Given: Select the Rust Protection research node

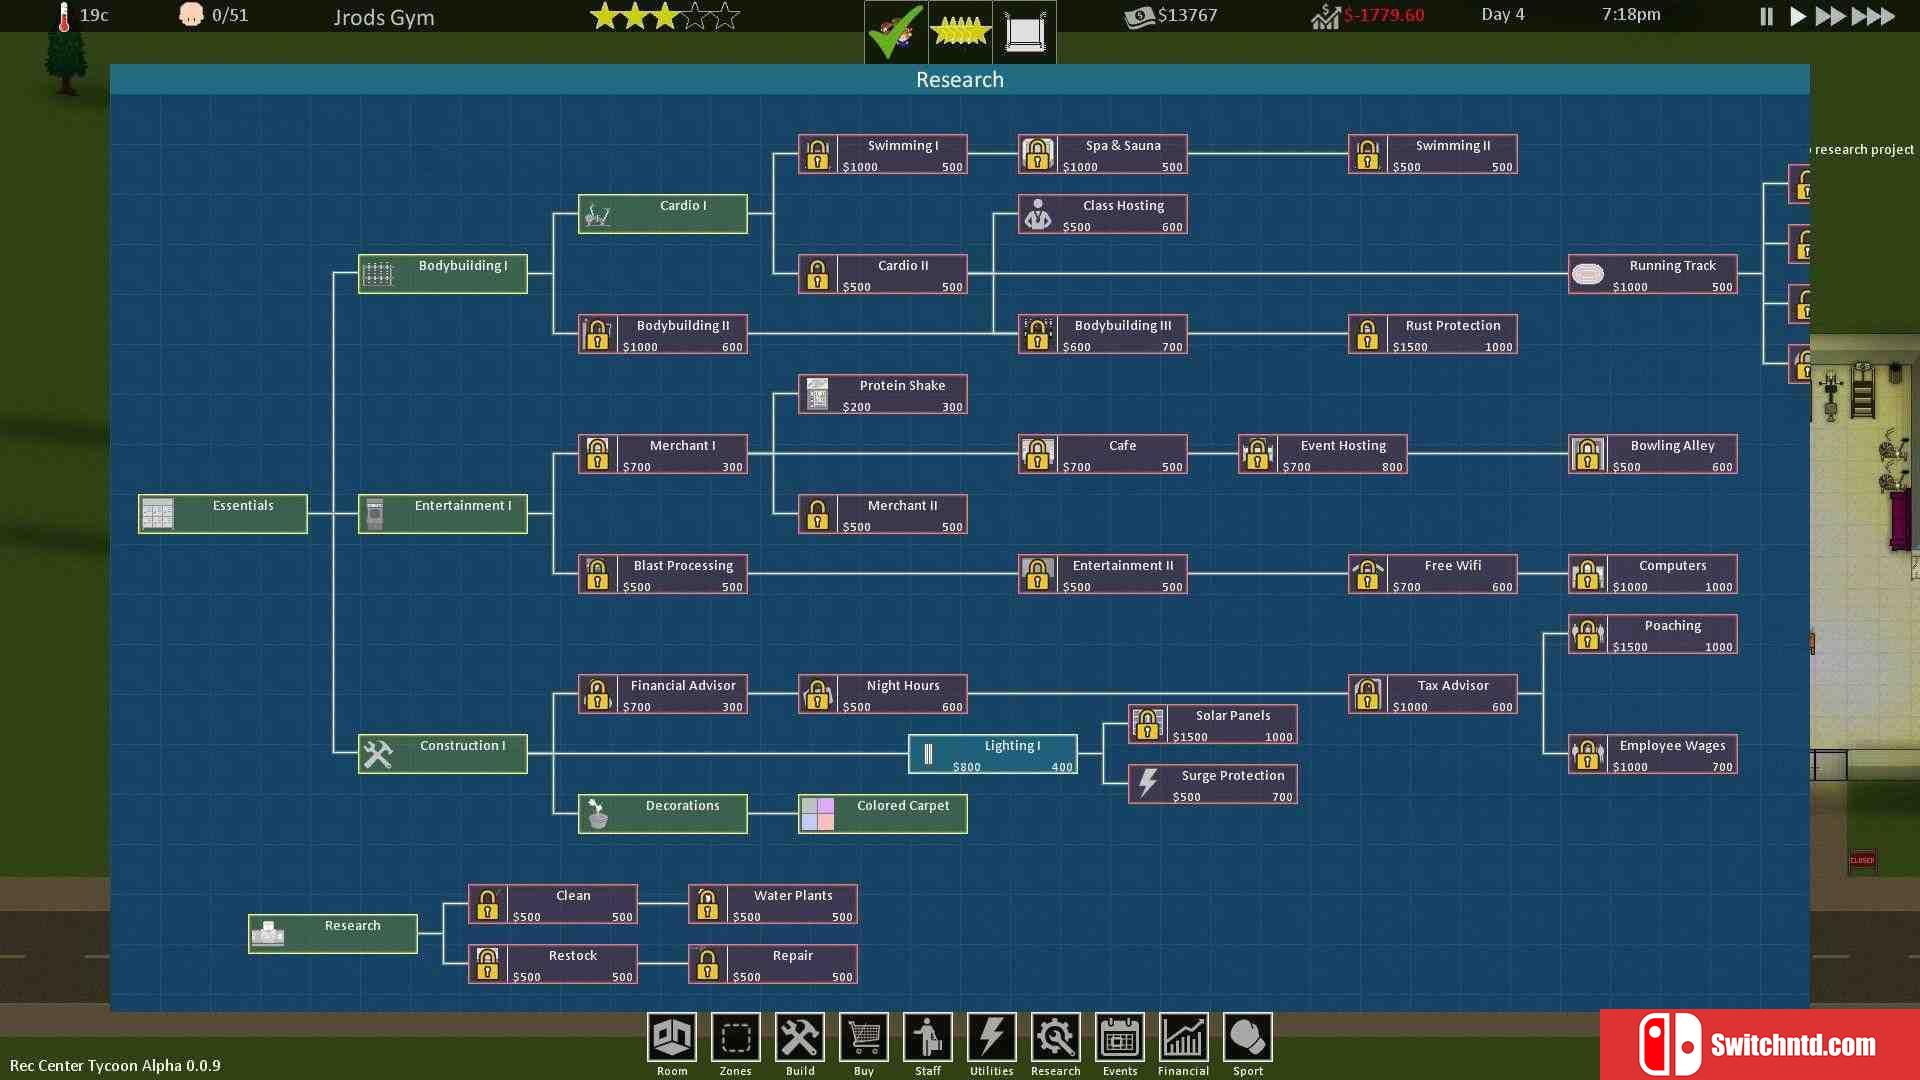Looking at the screenshot, I should tap(1432, 334).
